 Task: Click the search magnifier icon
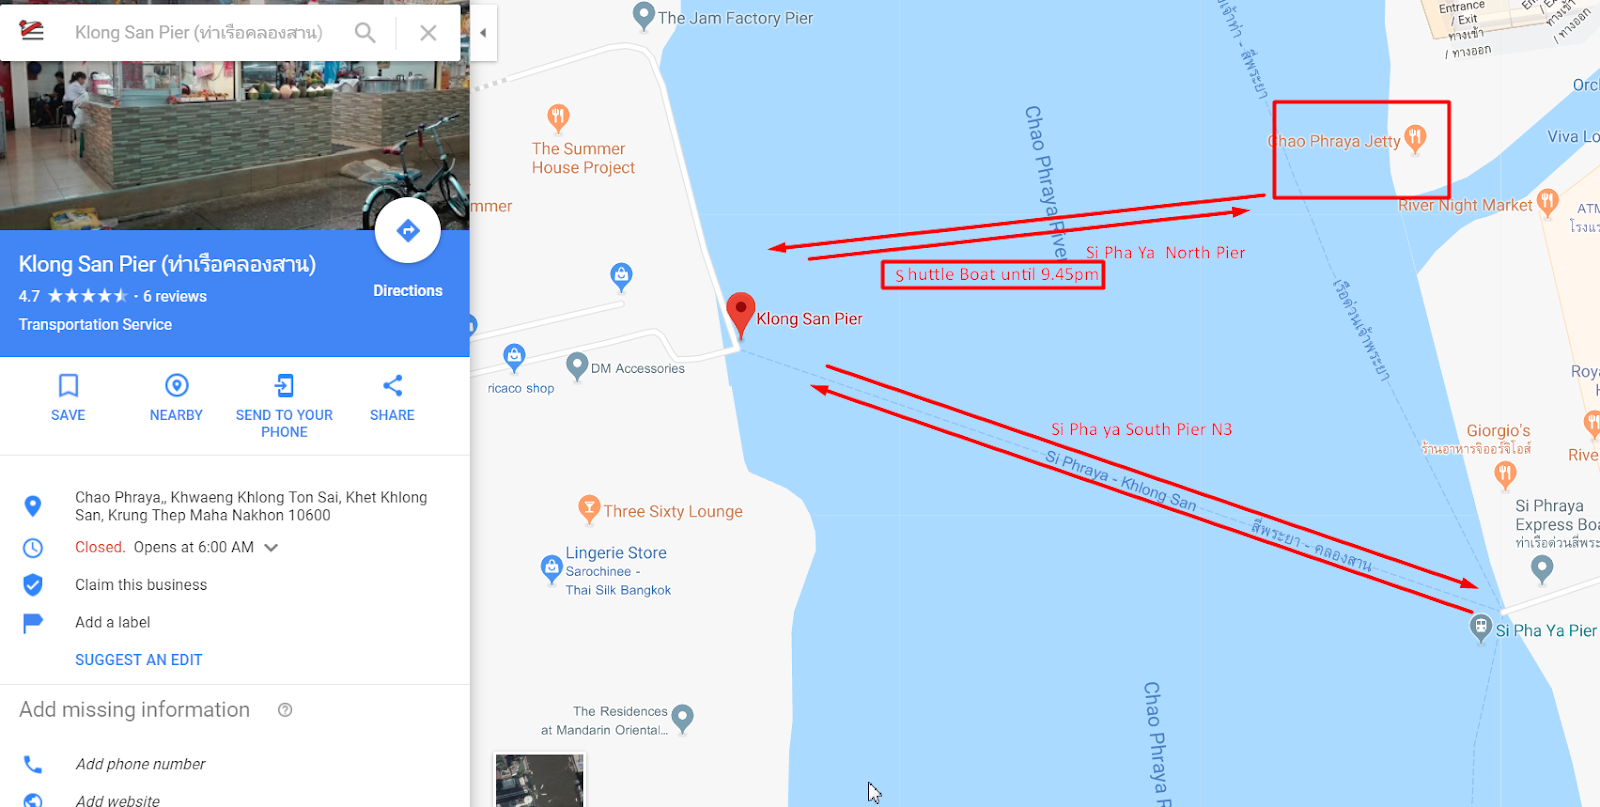click(365, 33)
